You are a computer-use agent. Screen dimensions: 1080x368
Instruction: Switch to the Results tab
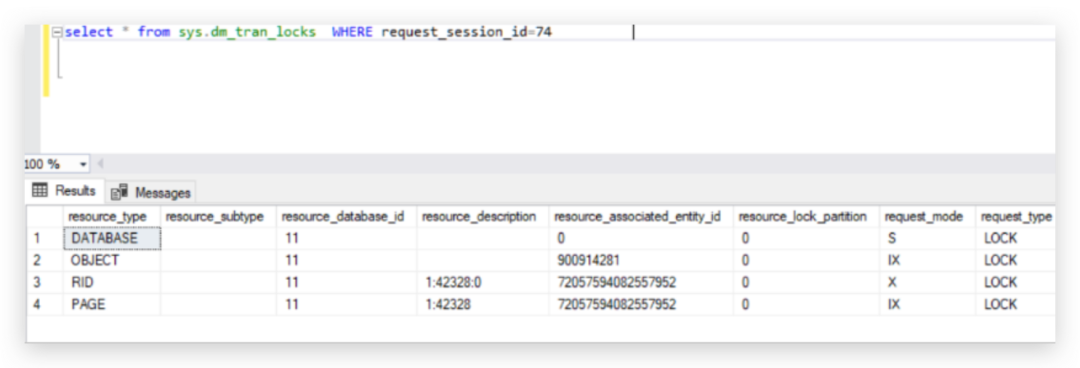coord(65,191)
